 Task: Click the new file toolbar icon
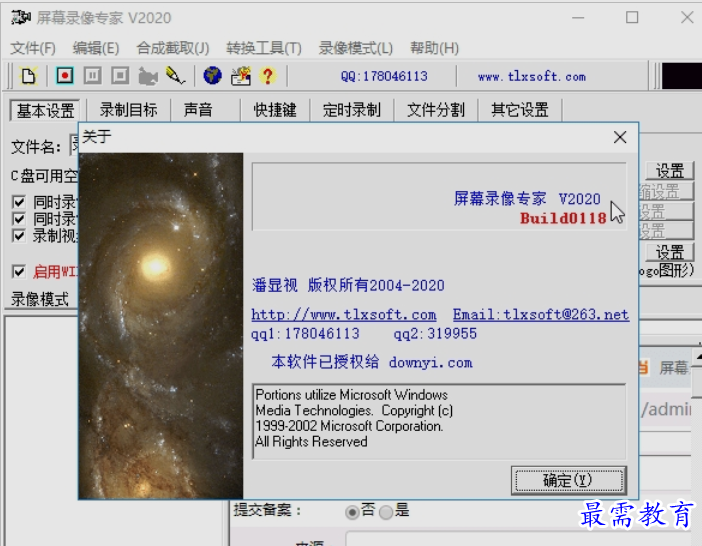point(28,76)
